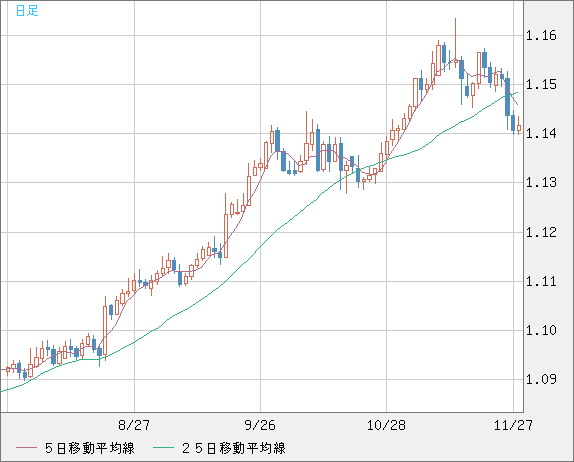Click the 10/28 date axis label

(x=386, y=425)
